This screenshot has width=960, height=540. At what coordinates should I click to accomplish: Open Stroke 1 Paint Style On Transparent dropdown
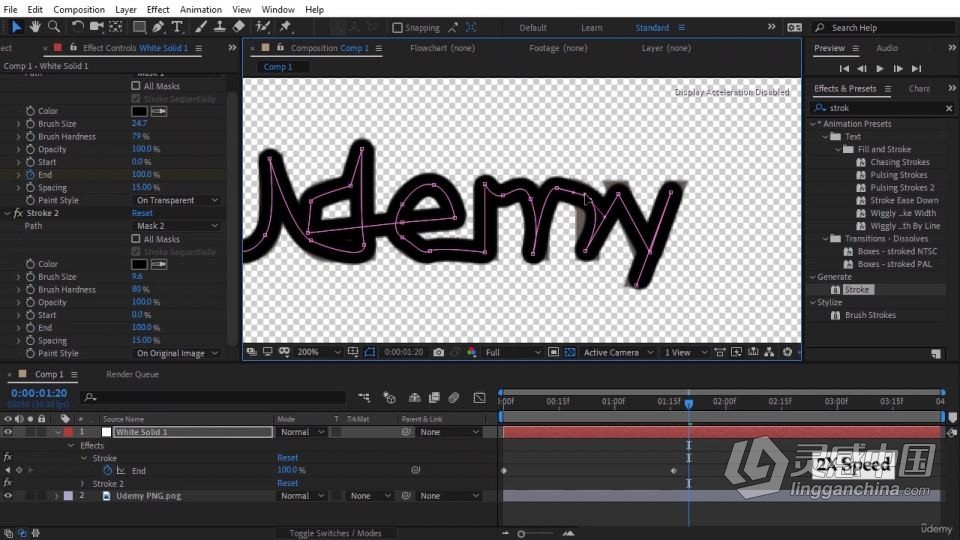(x=178, y=200)
